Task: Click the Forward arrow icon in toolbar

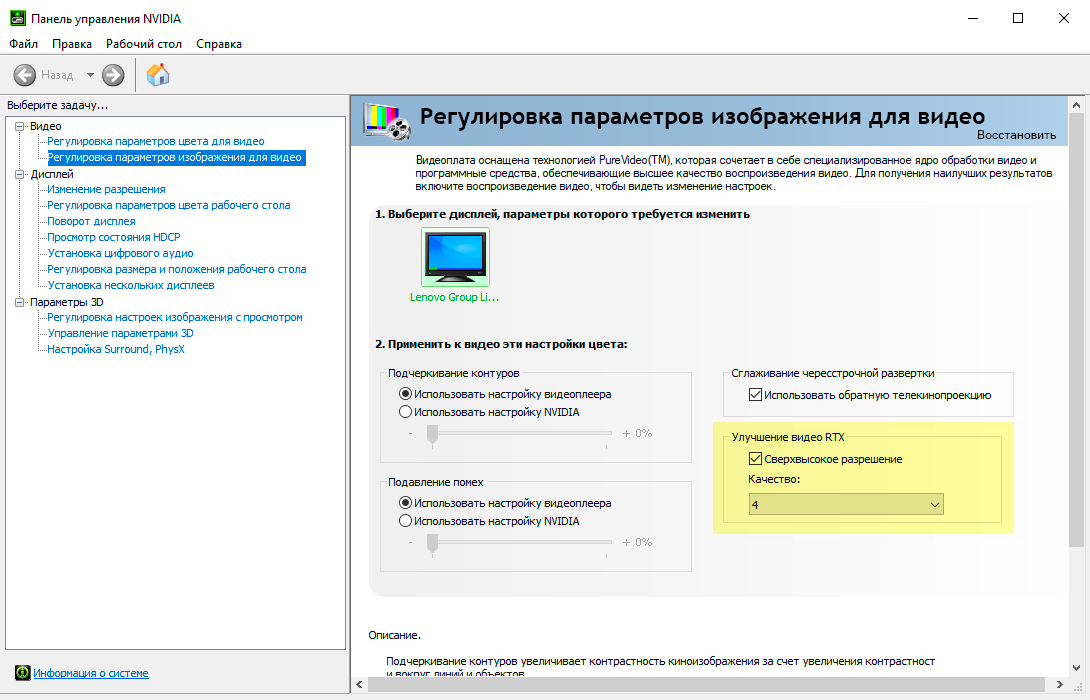Action: tap(113, 75)
